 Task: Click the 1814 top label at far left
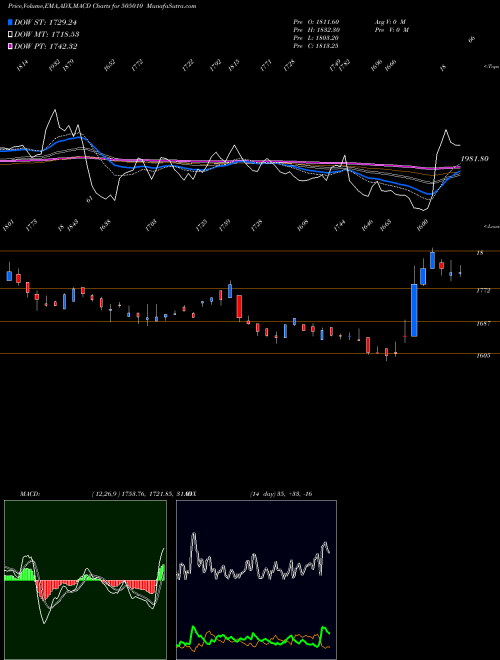tap(22, 65)
